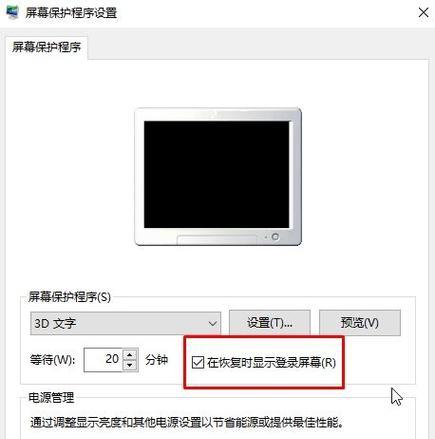Select the 屏幕保护程序 tab
The image size is (435, 439).
pos(46,48)
